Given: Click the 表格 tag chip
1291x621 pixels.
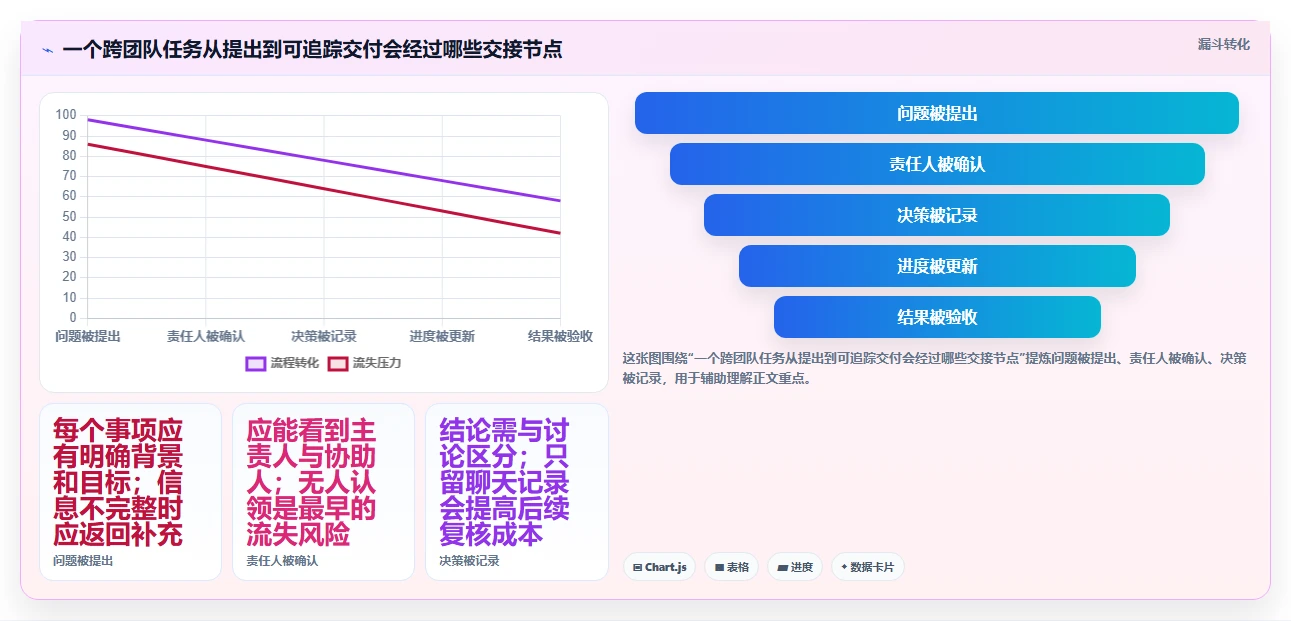Looking at the screenshot, I should click(732, 567).
